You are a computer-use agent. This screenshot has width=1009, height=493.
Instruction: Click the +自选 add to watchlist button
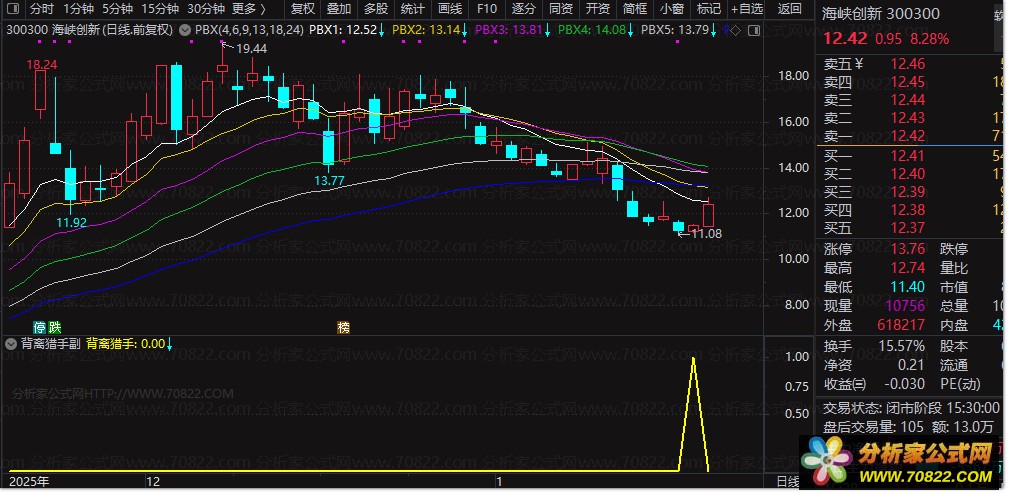[x=746, y=9]
